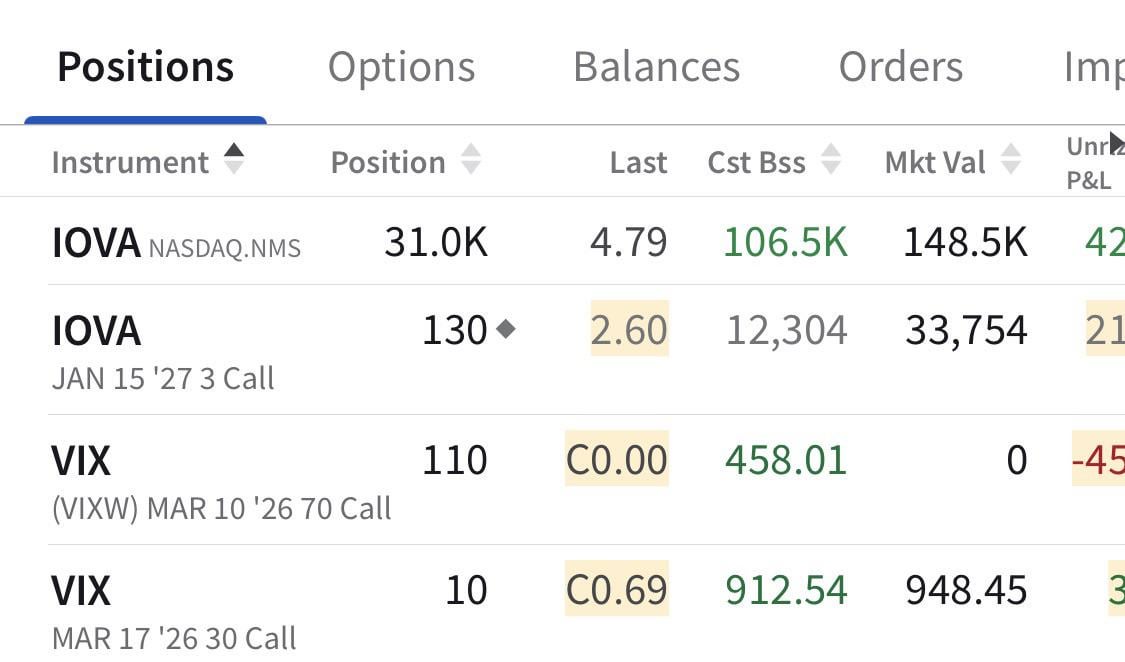Click the Last column header

pos(638,162)
